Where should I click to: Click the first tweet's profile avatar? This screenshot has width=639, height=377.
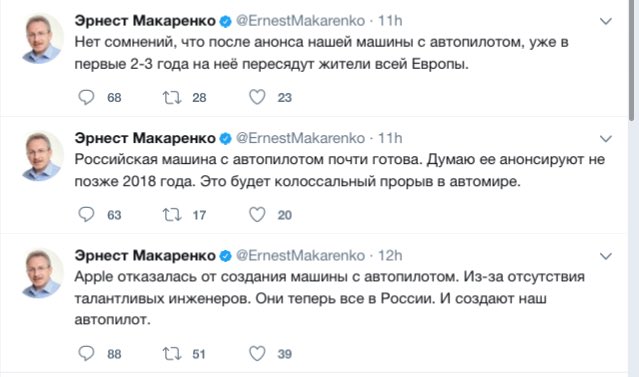pyautogui.click(x=42, y=38)
